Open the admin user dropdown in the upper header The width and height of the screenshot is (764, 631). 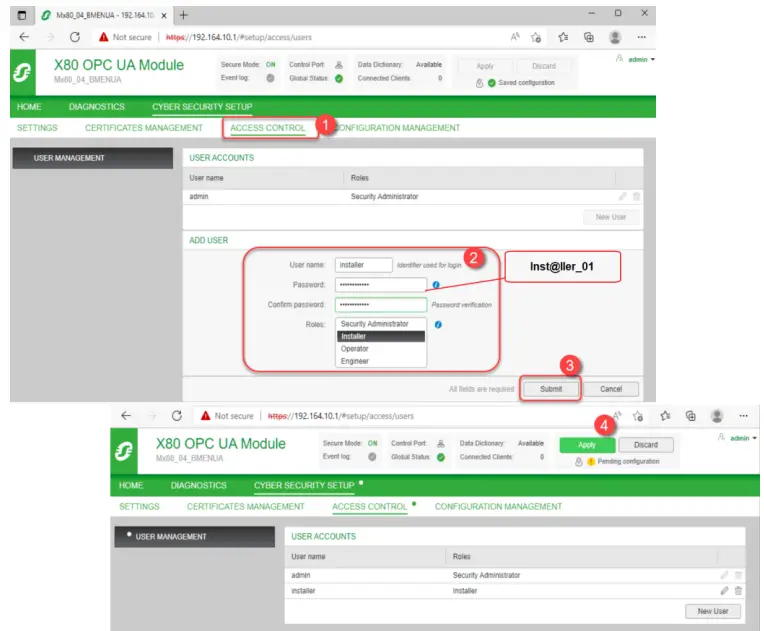click(x=641, y=59)
